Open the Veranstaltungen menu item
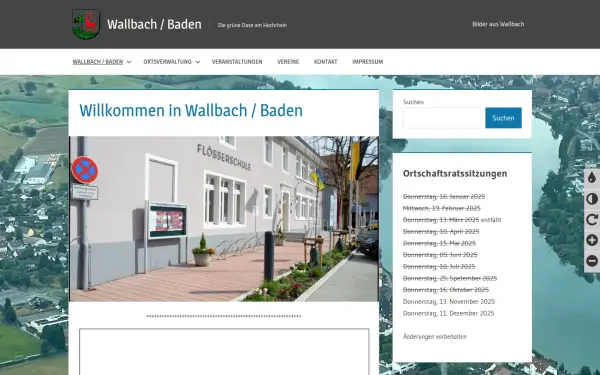 [x=237, y=62]
